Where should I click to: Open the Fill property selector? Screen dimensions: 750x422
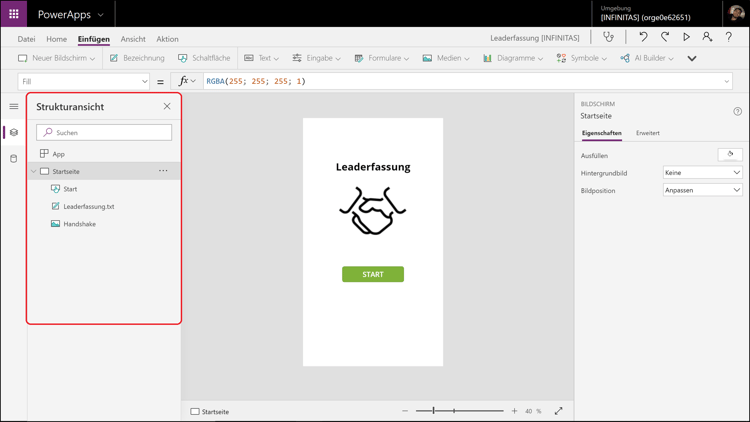[x=84, y=81]
